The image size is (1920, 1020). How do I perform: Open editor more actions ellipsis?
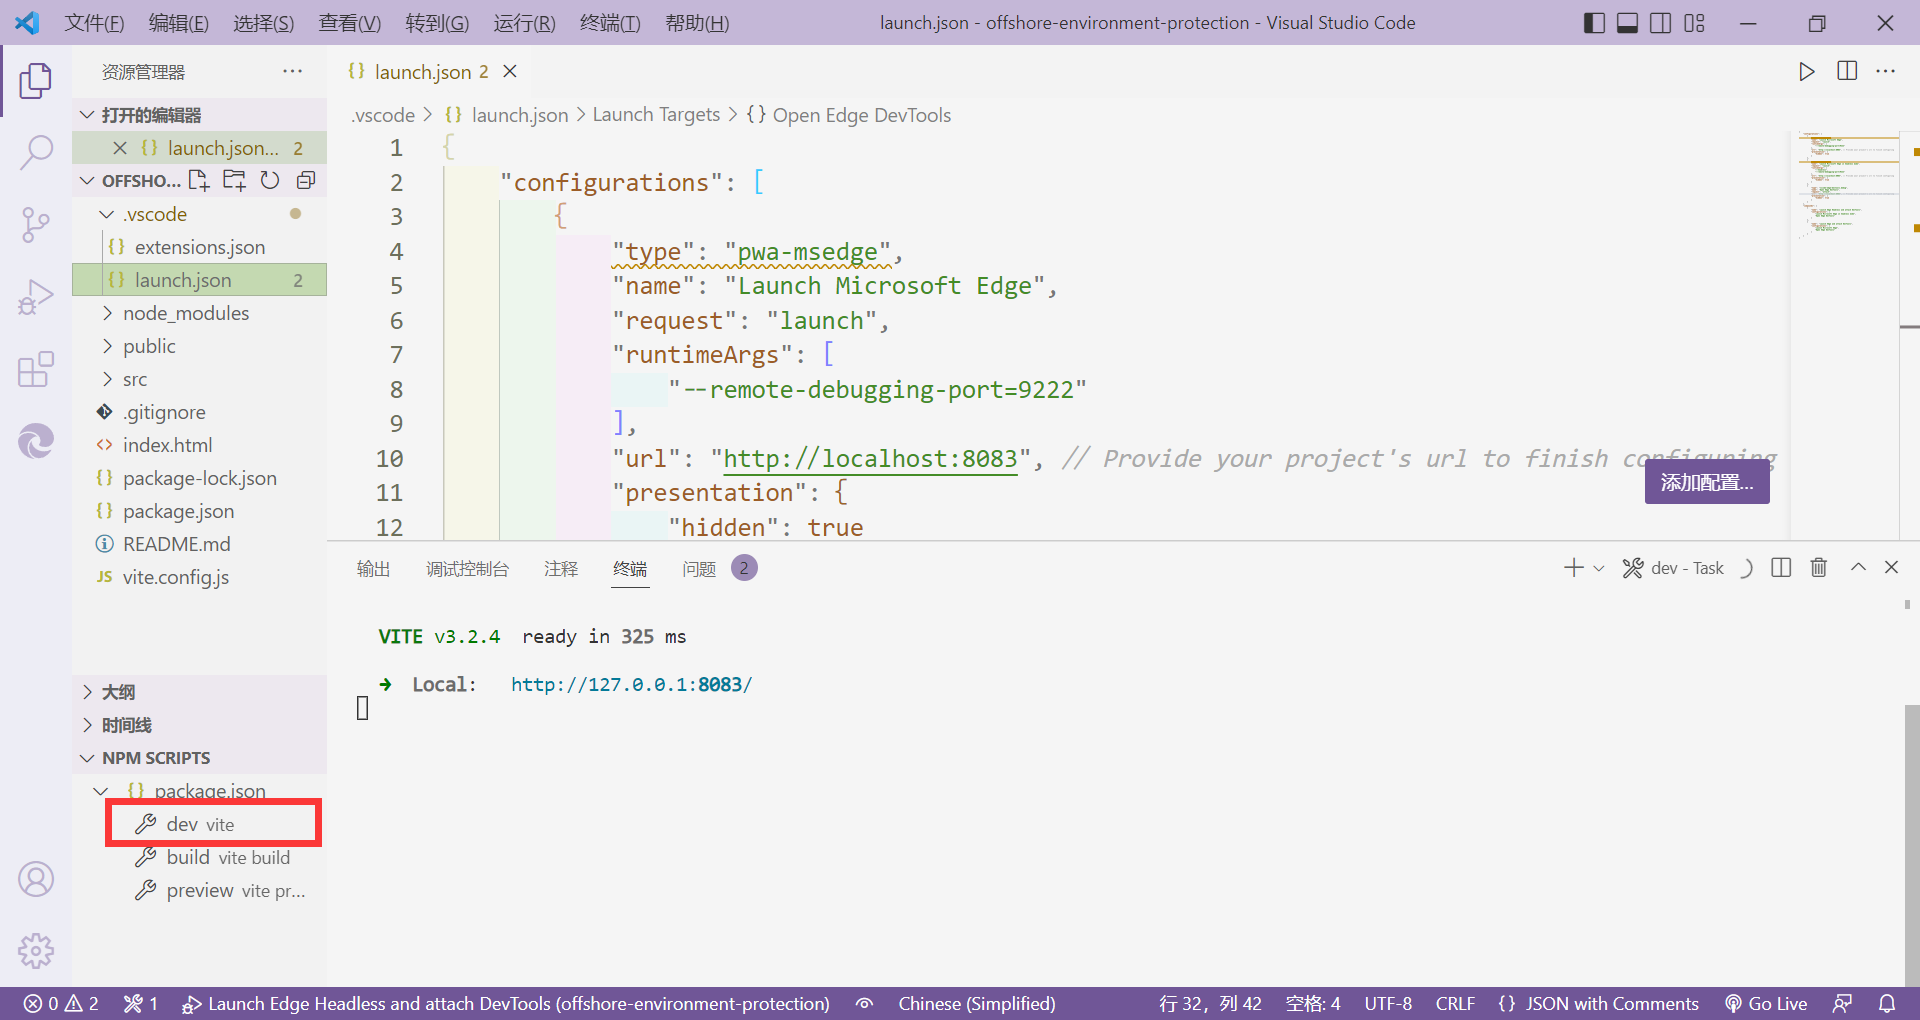click(1886, 71)
